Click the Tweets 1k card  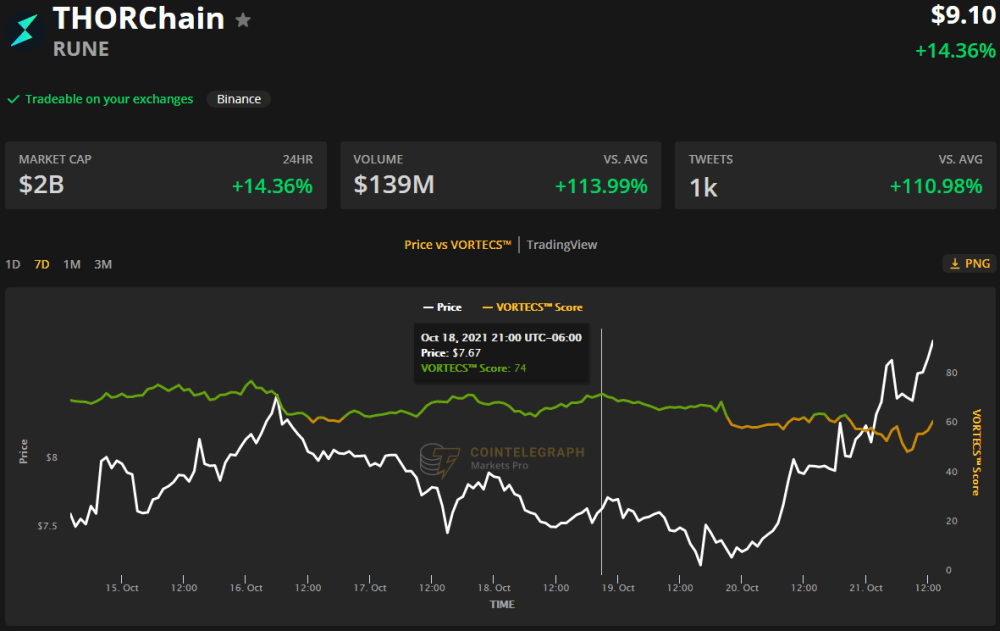click(835, 175)
